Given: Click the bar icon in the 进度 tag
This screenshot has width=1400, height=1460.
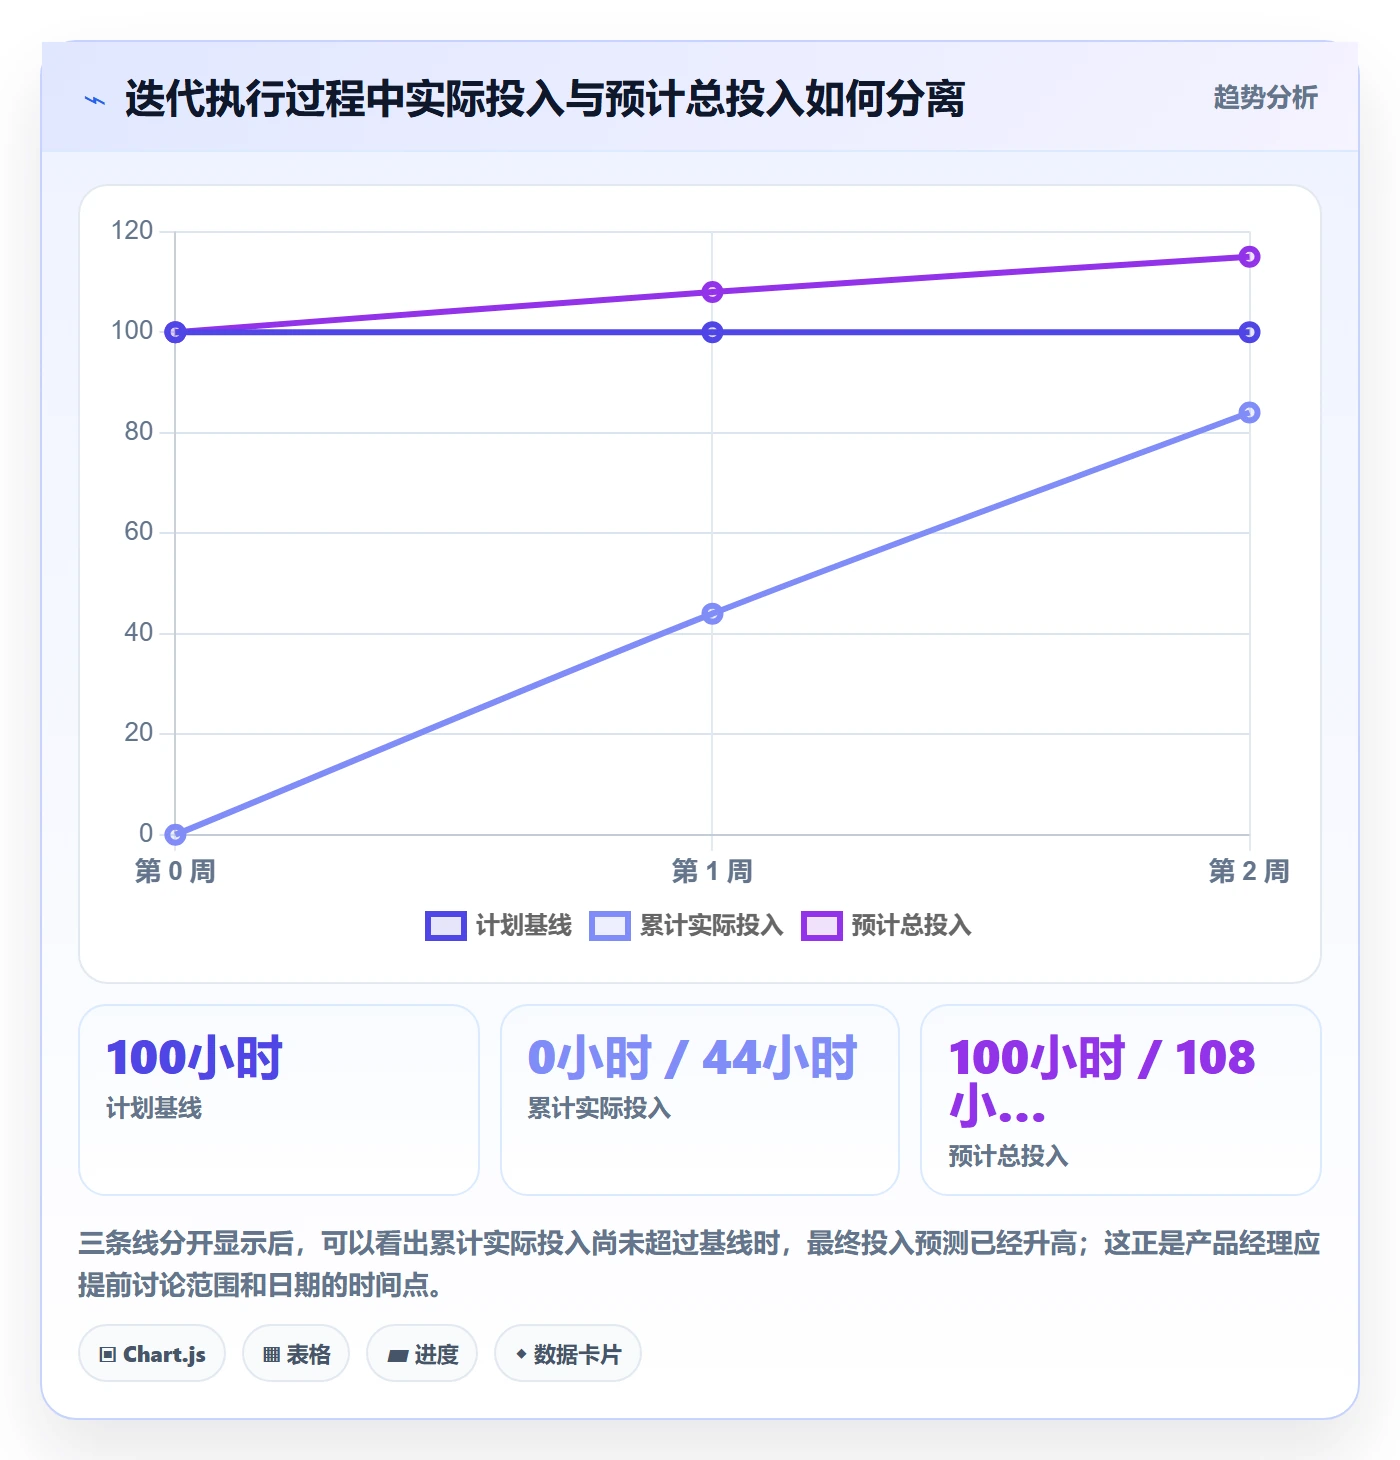Looking at the screenshot, I should coord(397,1356).
